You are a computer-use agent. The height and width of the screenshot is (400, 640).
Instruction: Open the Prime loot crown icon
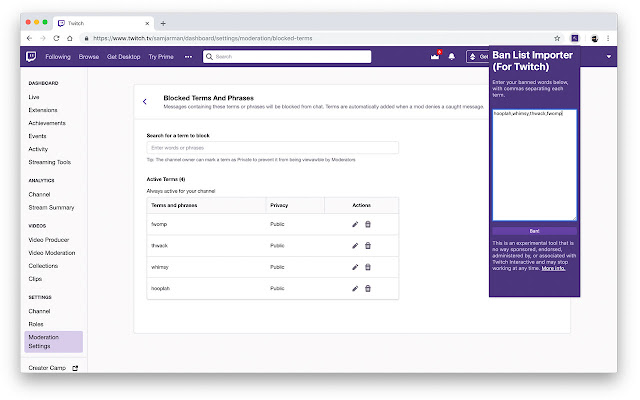435,56
